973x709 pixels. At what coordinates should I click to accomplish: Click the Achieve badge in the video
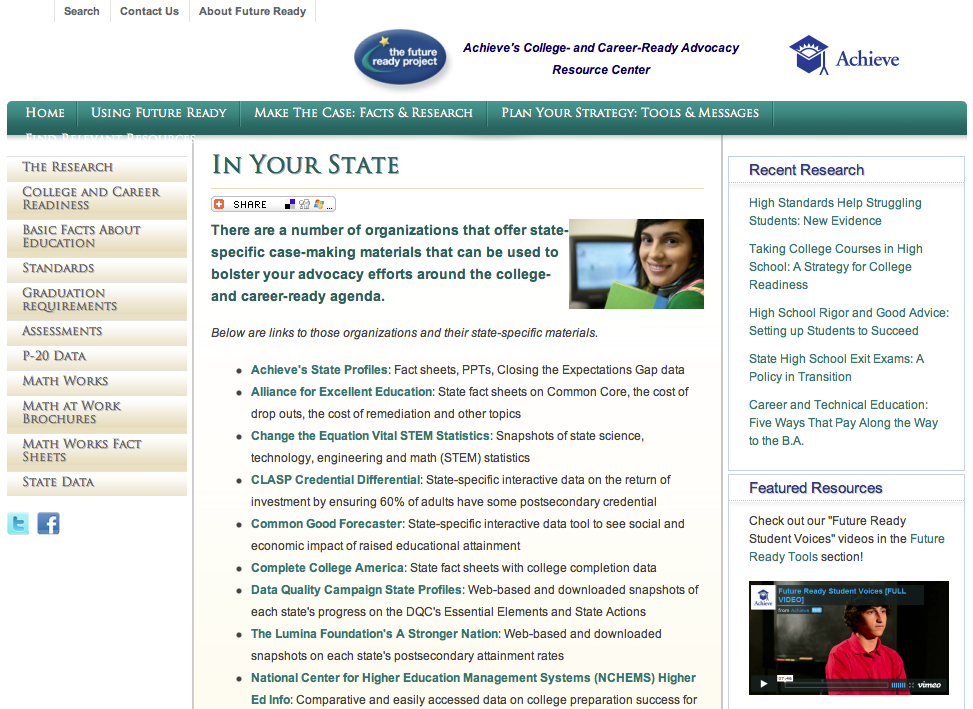[x=763, y=597]
